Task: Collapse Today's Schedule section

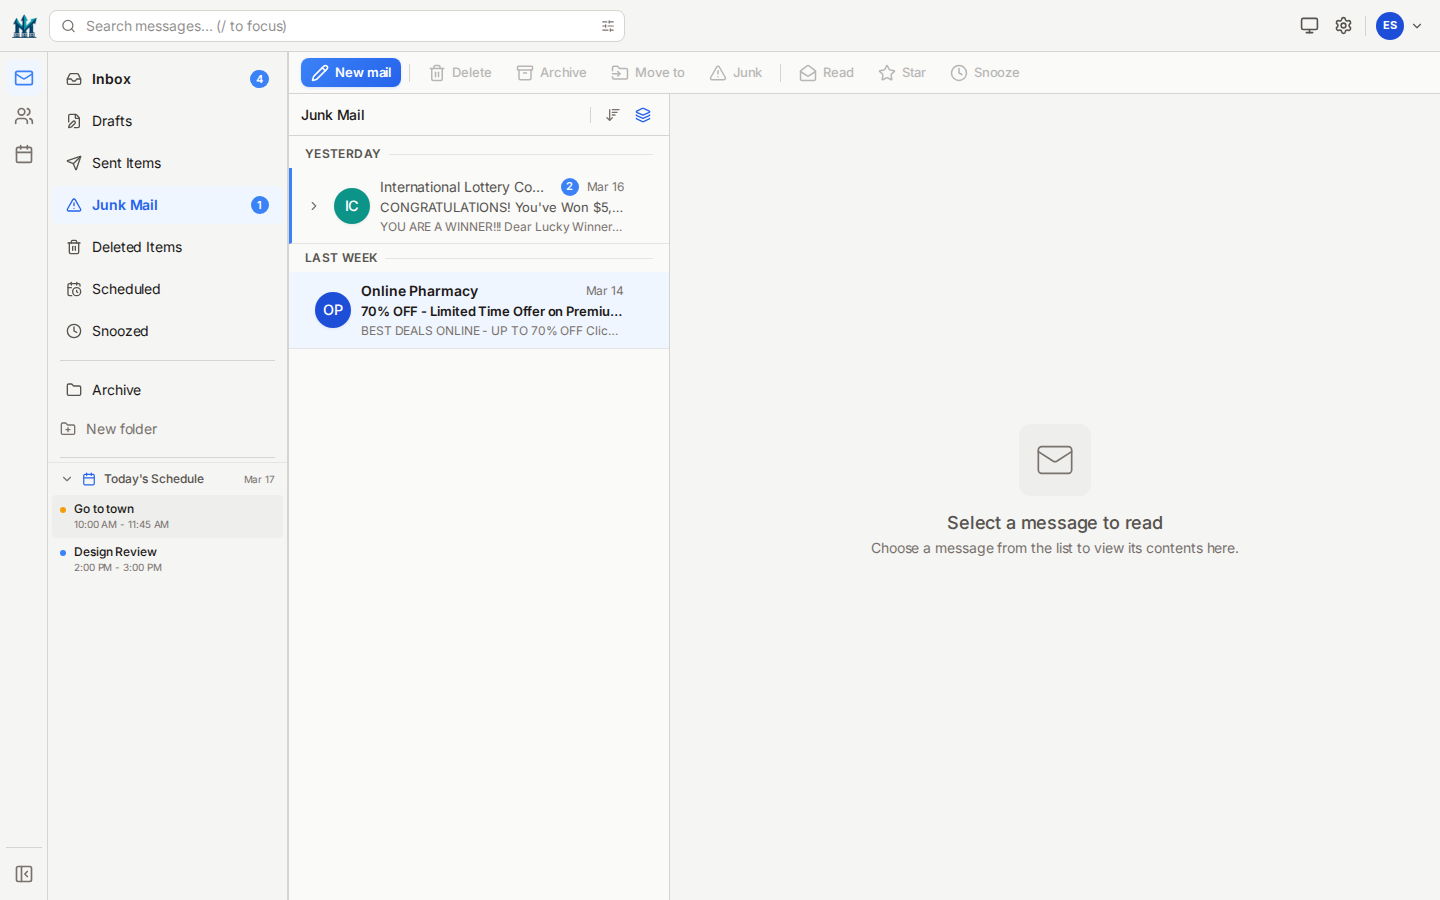Action: click(67, 479)
